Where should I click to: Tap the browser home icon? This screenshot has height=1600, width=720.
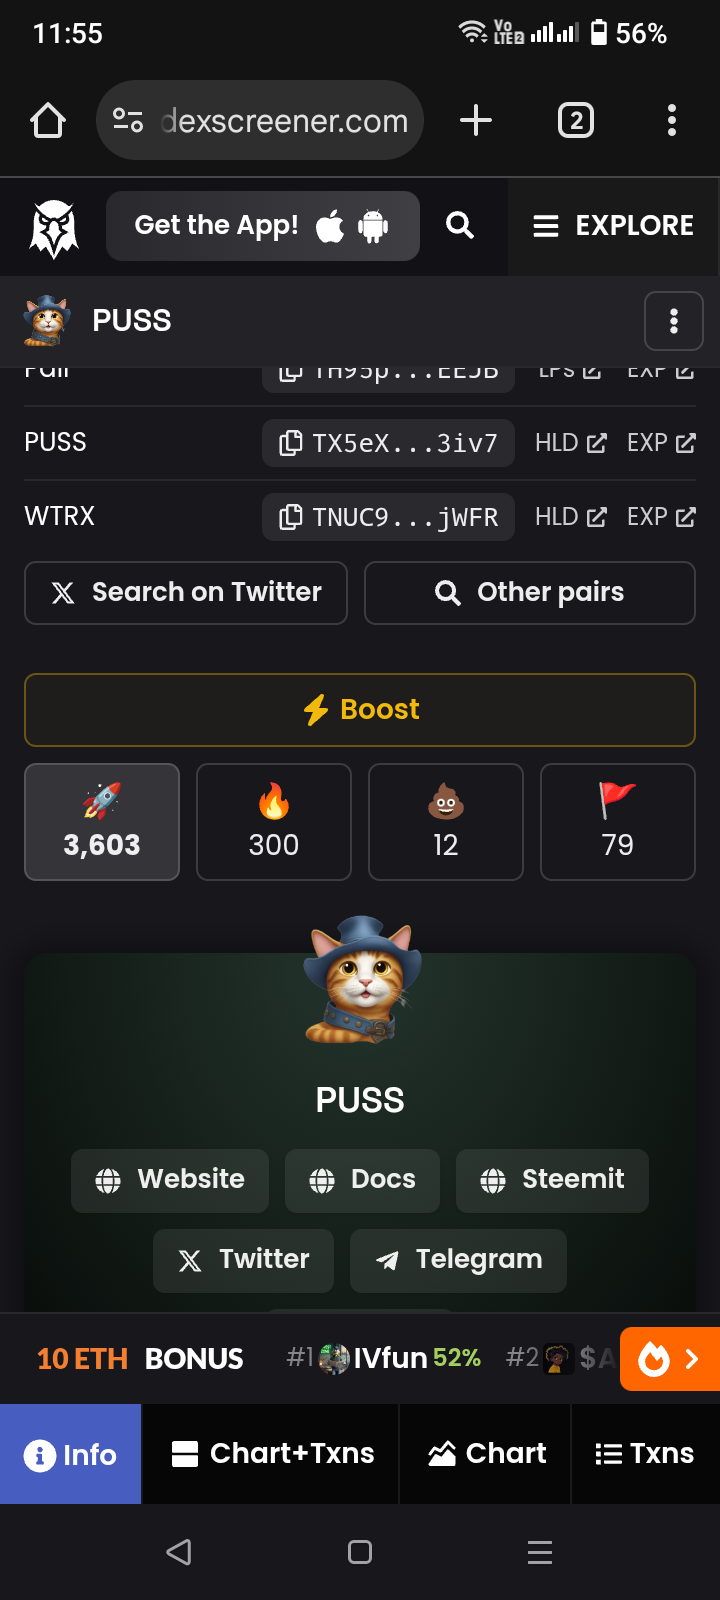click(x=48, y=121)
